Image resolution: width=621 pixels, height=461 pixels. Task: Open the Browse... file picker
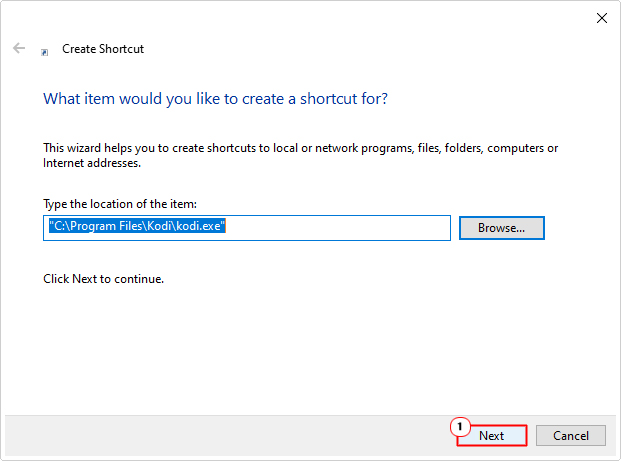(x=501, y=228)
